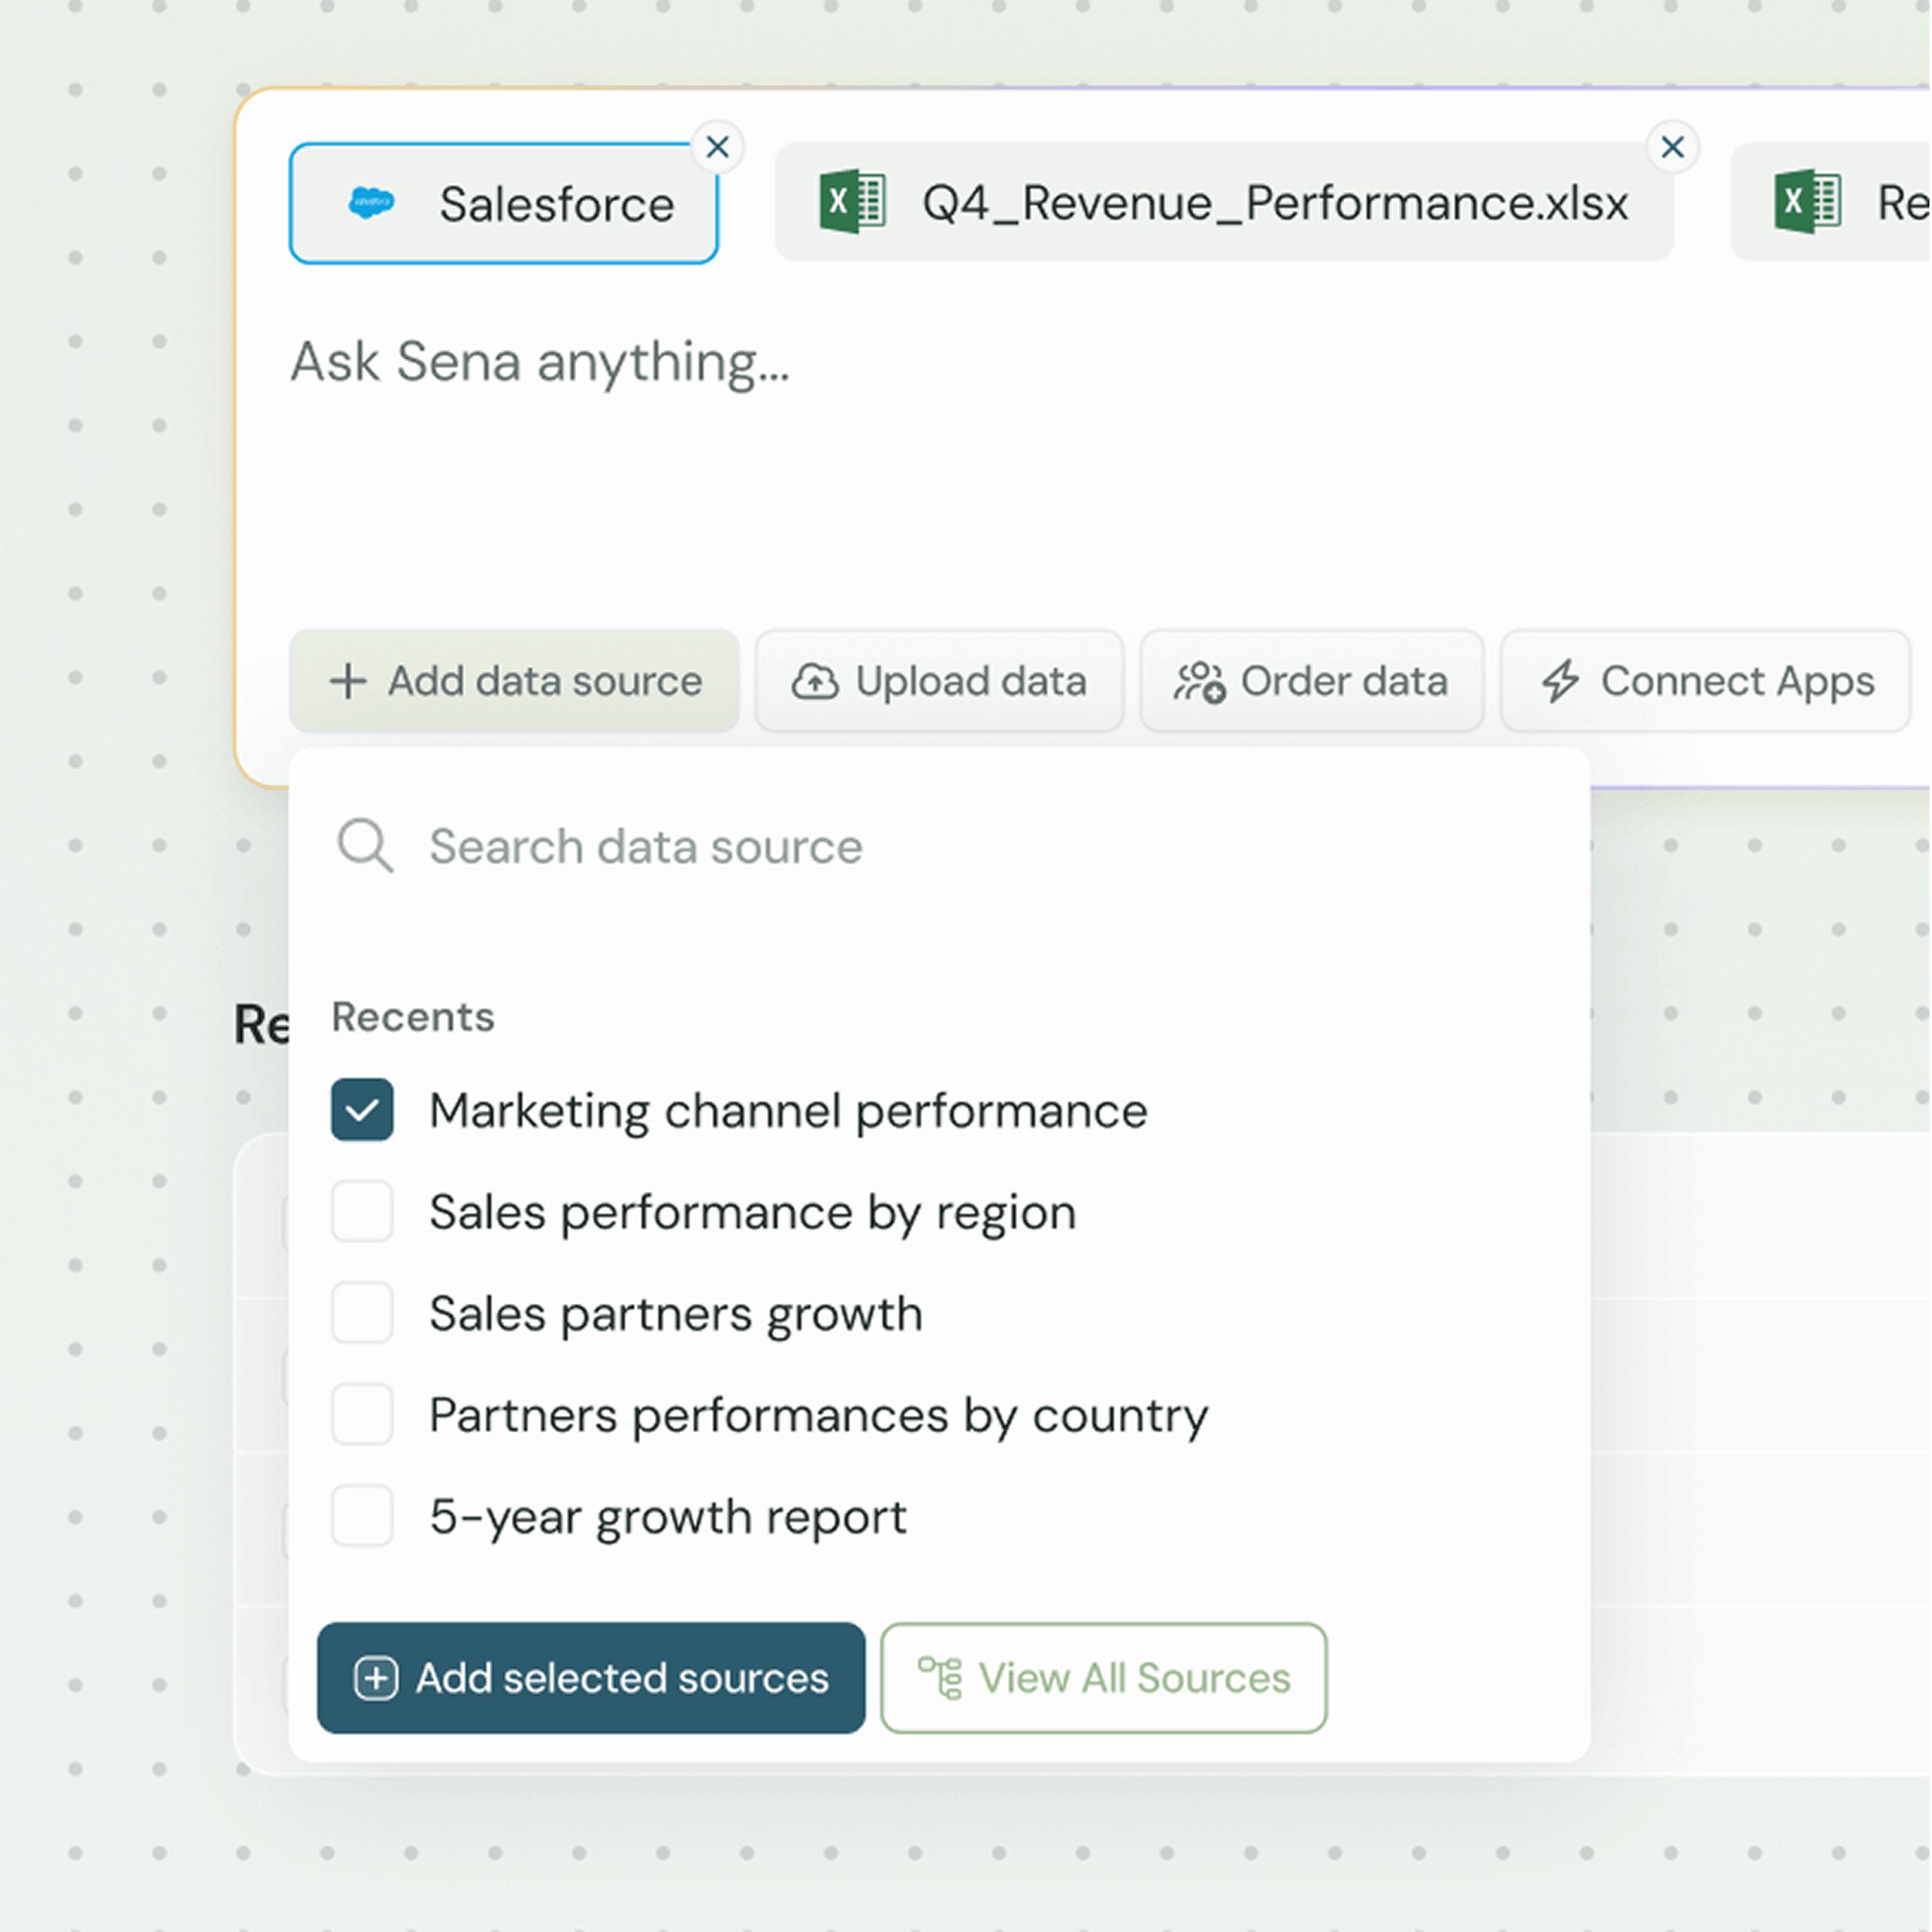The image size is (1932, 1932).
Task: Click the tree icon in View All Sources
Action: point(940,1678)
